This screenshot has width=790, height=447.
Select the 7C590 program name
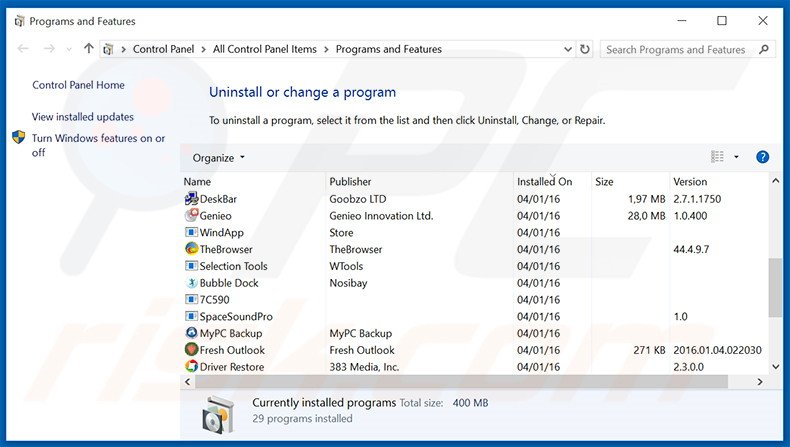click(215, 299)
